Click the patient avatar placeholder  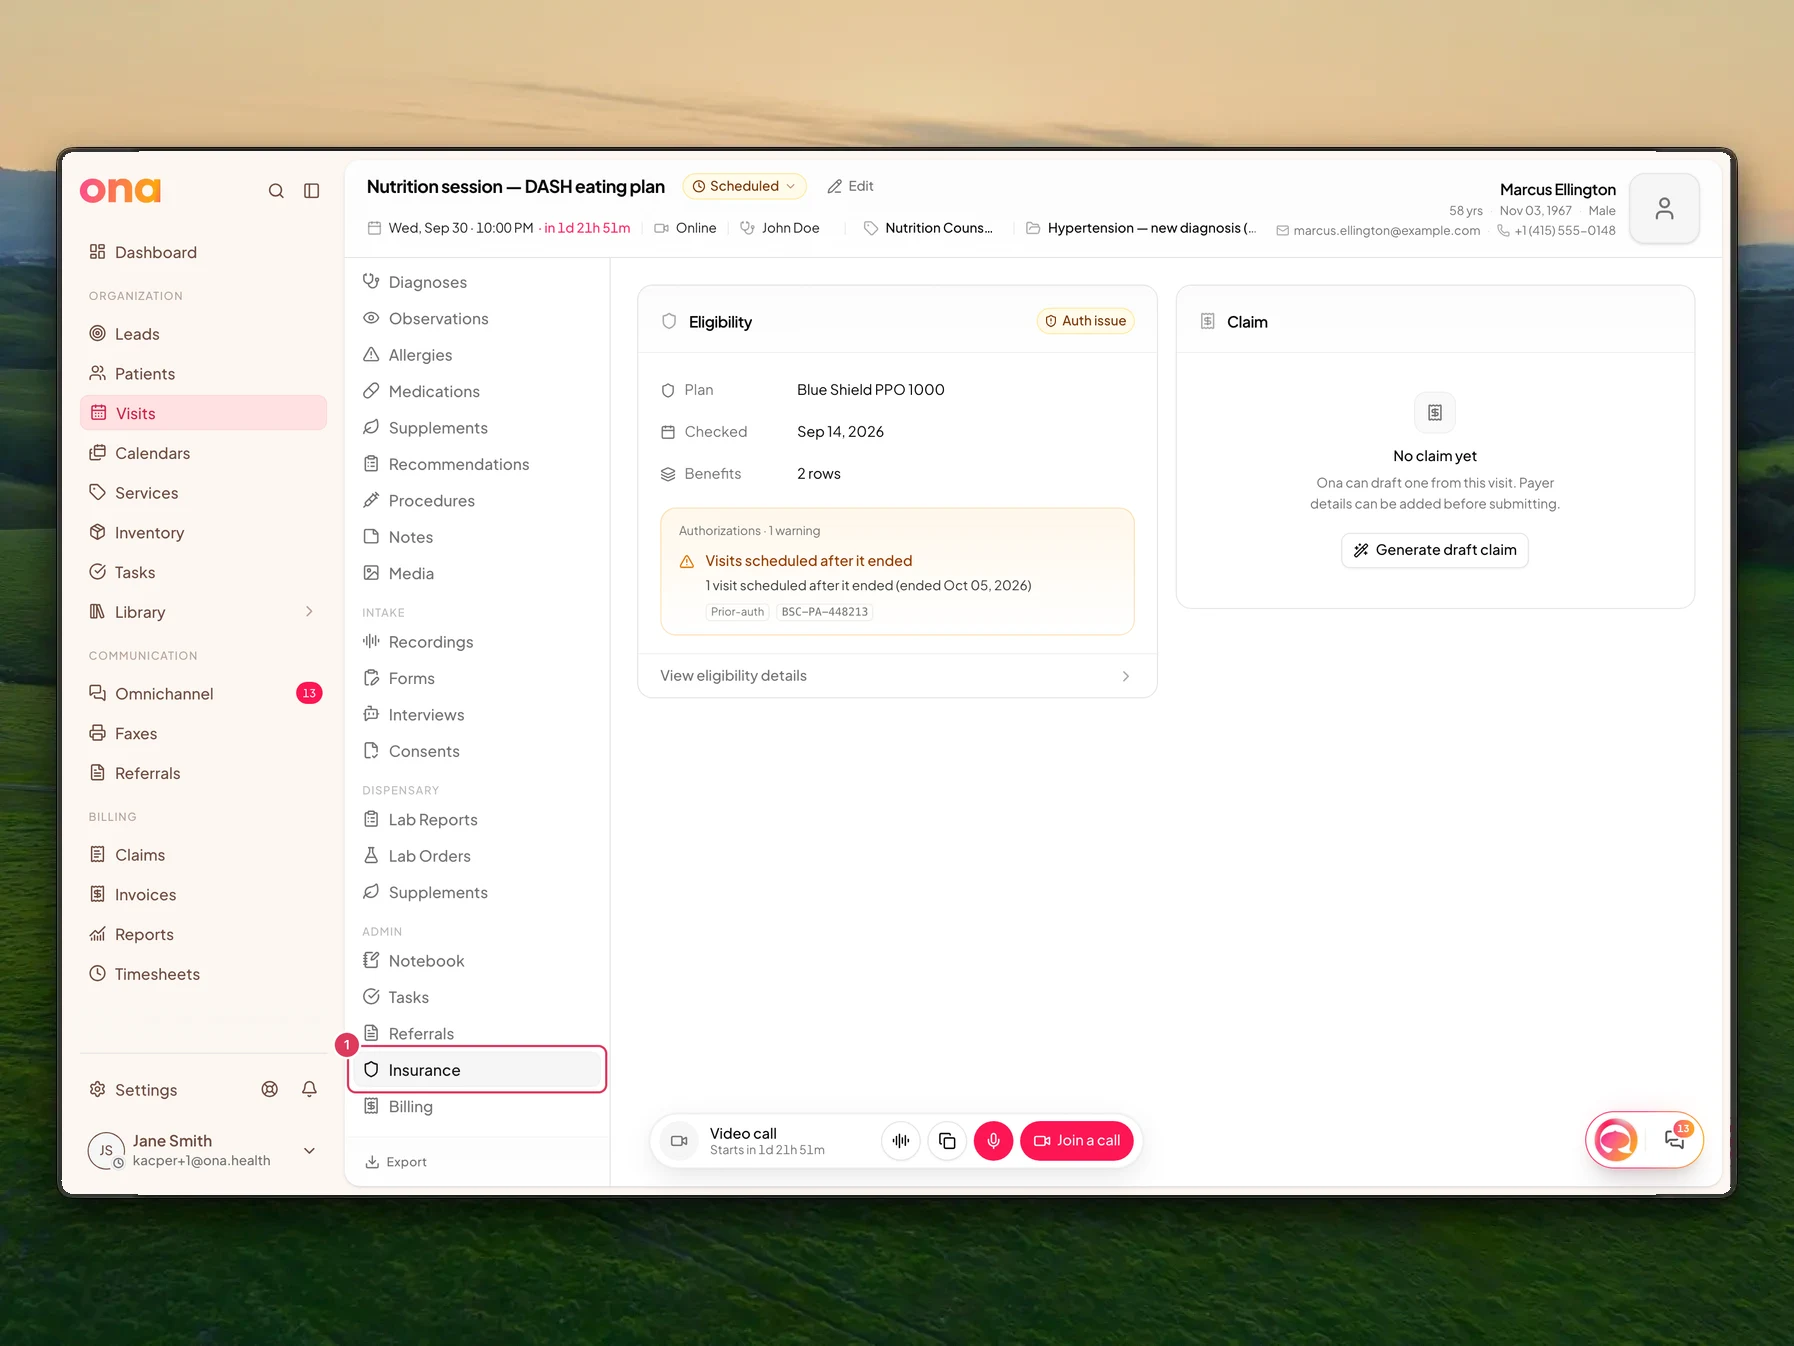click(1664, 208)
